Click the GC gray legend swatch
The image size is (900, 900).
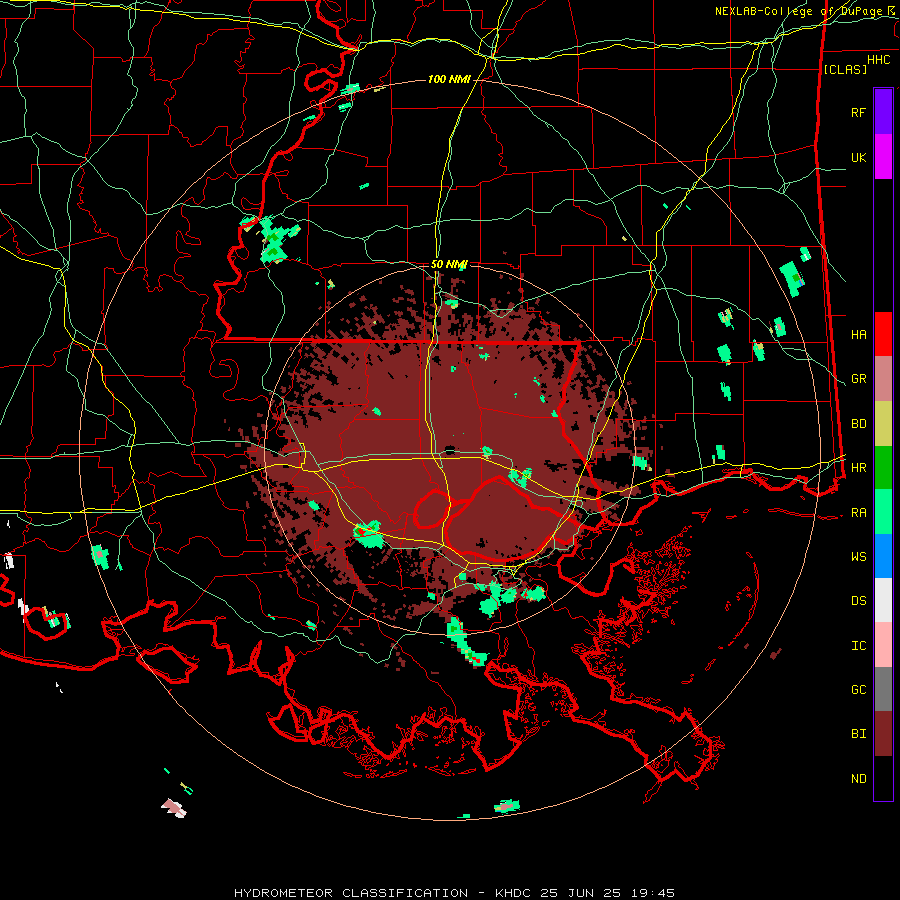point(883,689)
